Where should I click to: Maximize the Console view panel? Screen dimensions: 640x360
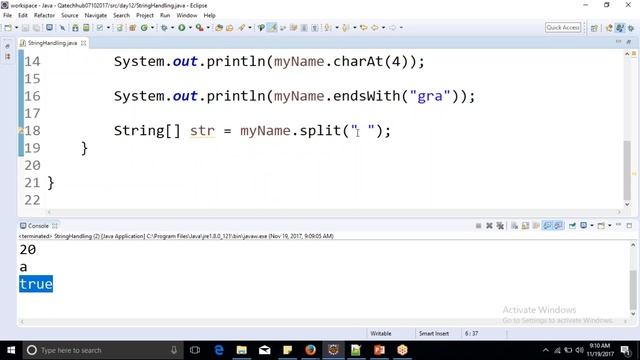tap(629, 226)
